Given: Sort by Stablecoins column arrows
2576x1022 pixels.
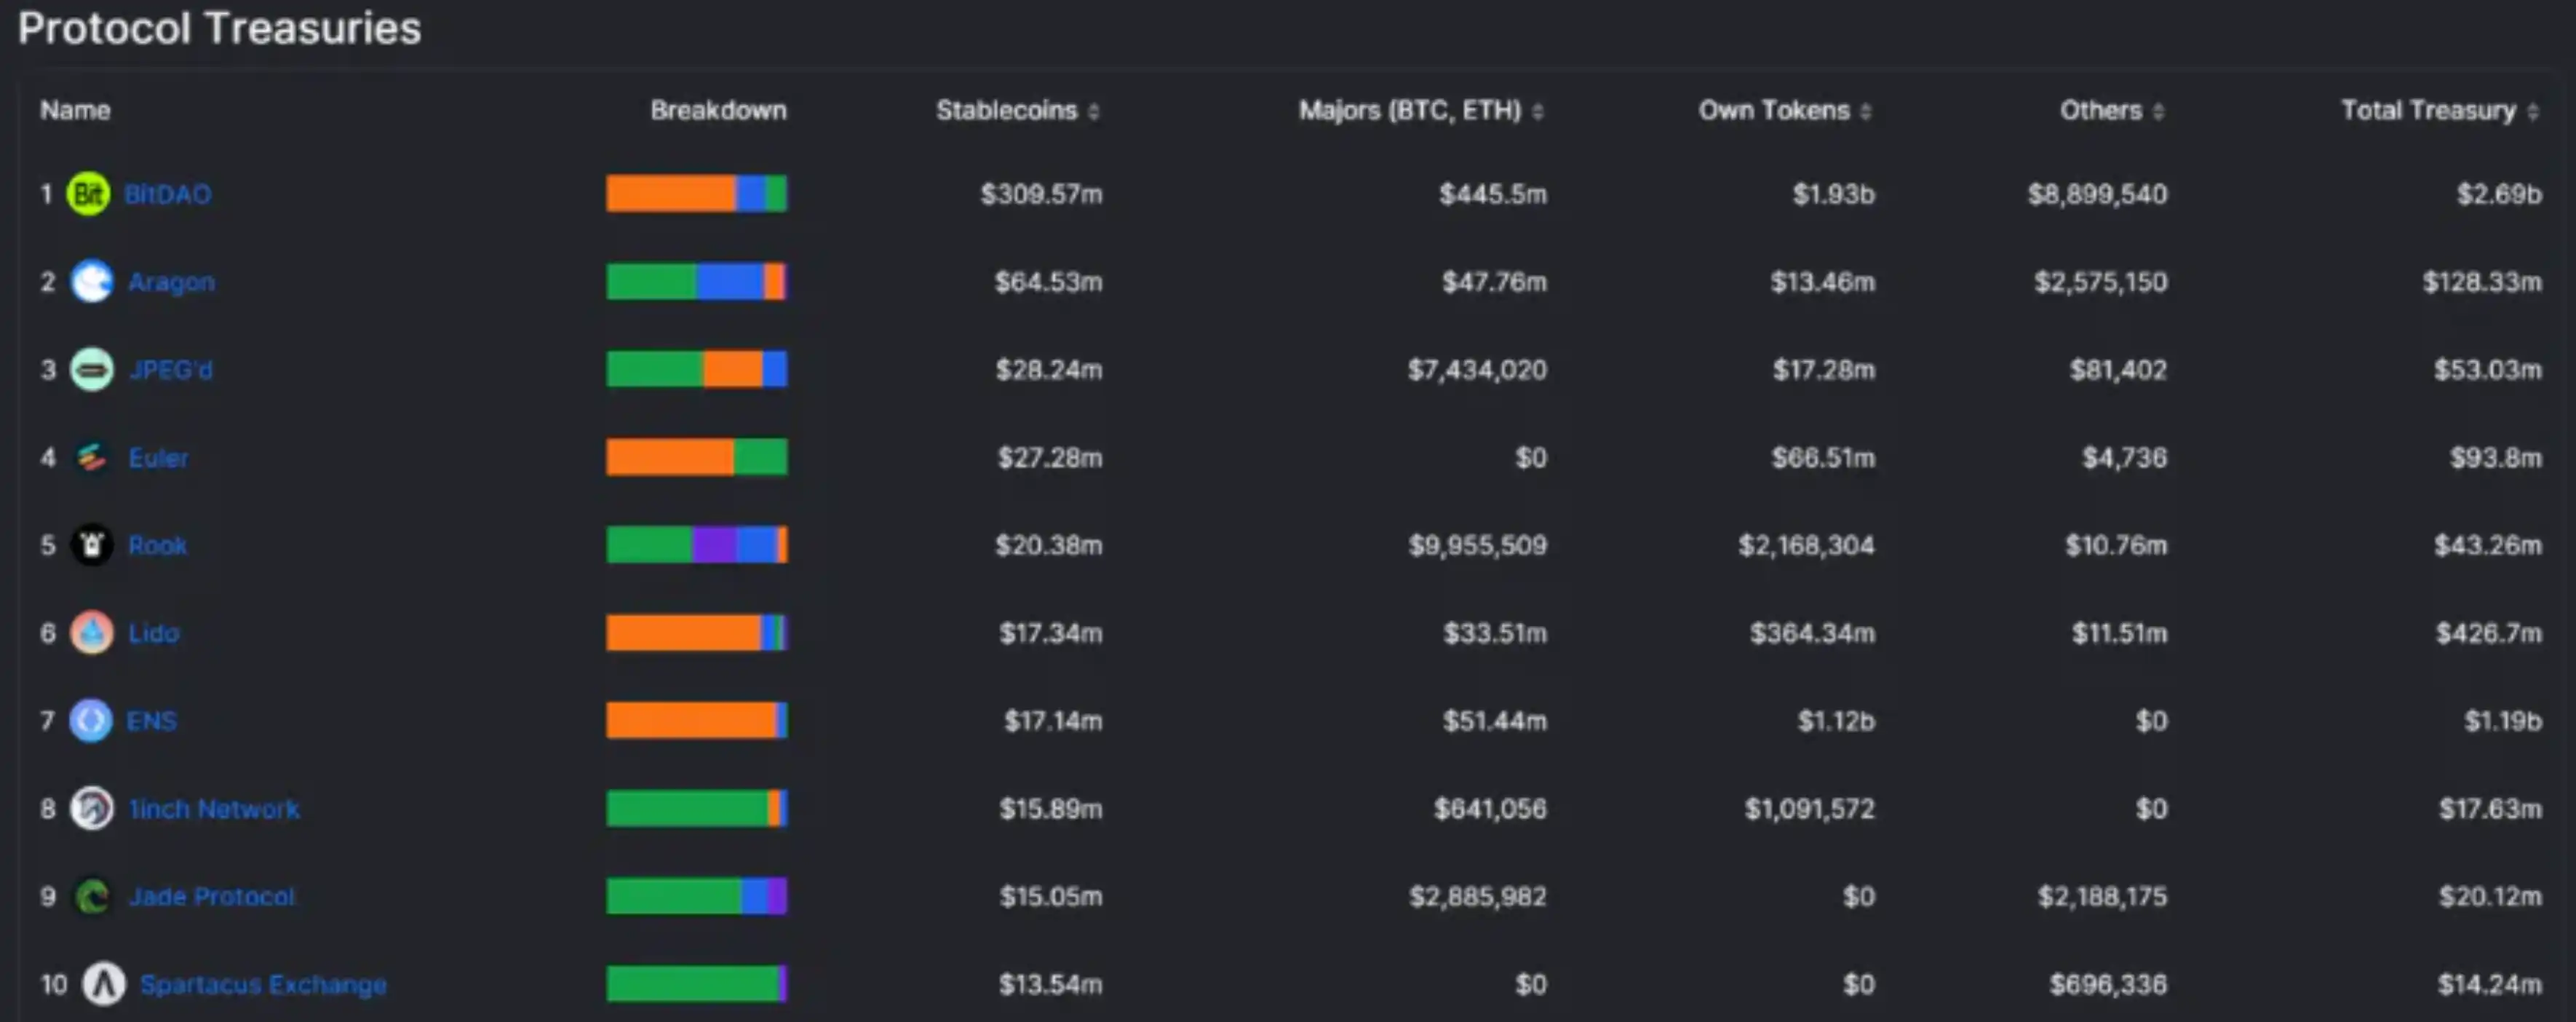Looking at the screenshot, I should coord(1093,111).
